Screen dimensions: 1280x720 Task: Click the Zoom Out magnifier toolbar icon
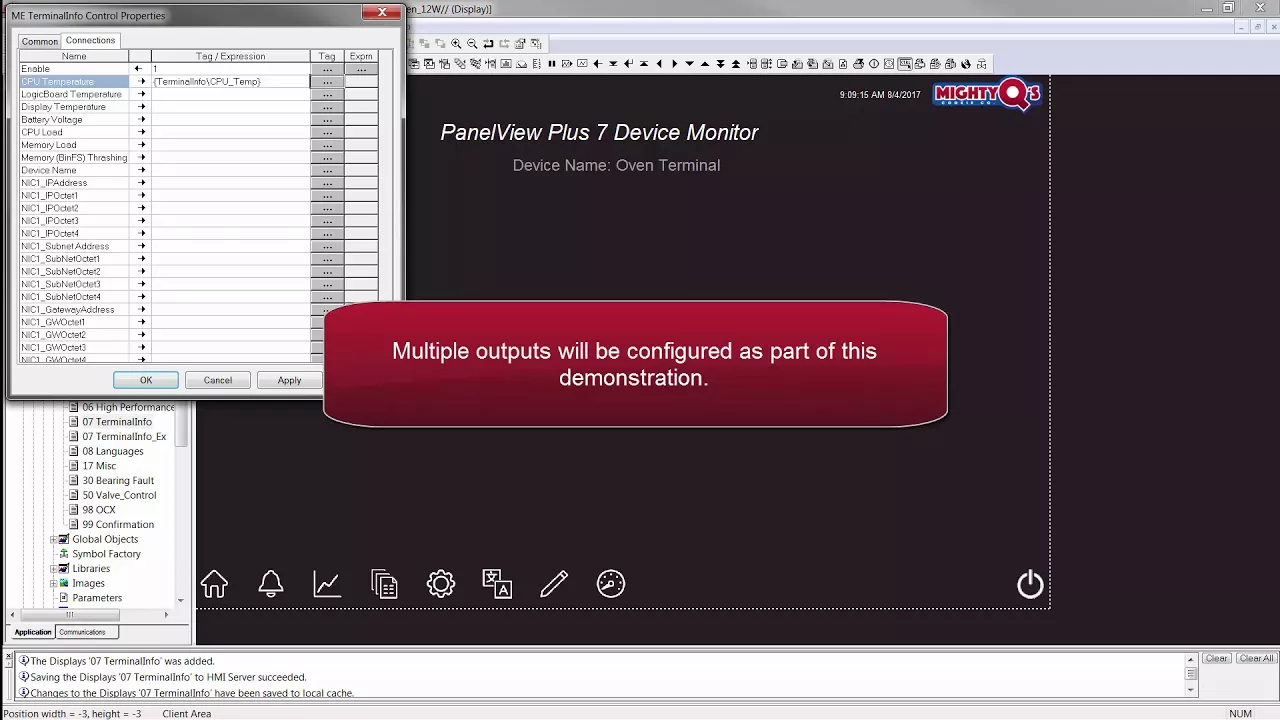(472, 44)
